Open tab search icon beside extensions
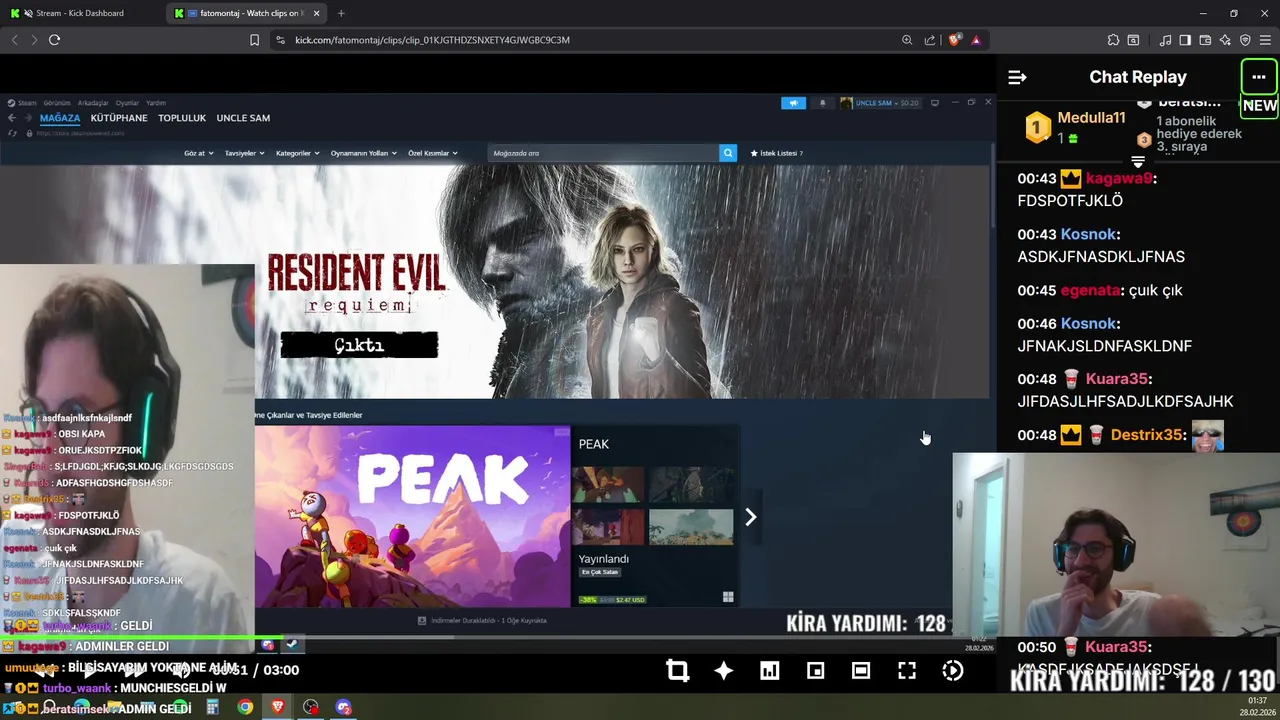The height and width of the screenshot is (720, 1280). [1133, 40]
